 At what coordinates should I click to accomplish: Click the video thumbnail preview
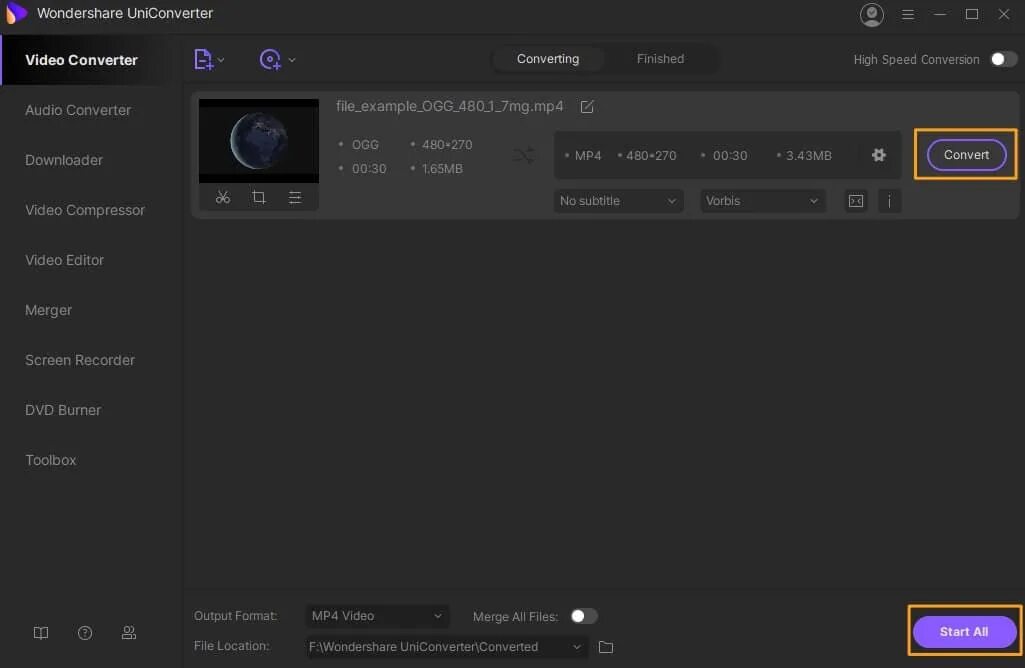coord(259,141)
